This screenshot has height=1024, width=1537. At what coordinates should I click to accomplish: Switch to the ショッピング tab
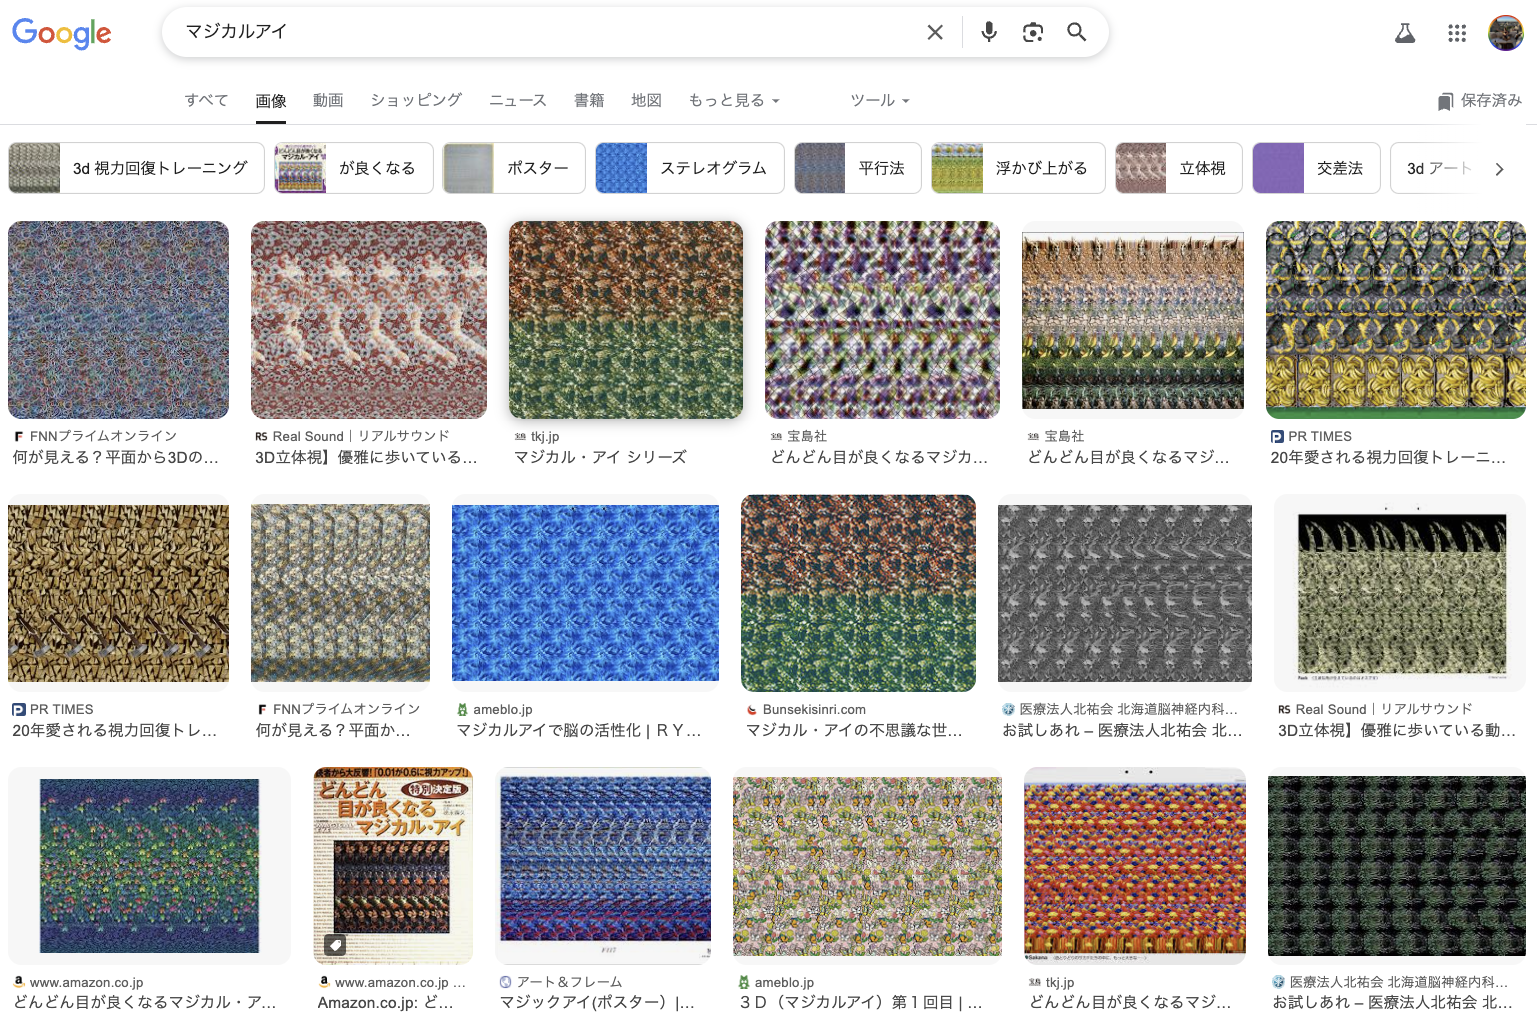click(416, 101)
